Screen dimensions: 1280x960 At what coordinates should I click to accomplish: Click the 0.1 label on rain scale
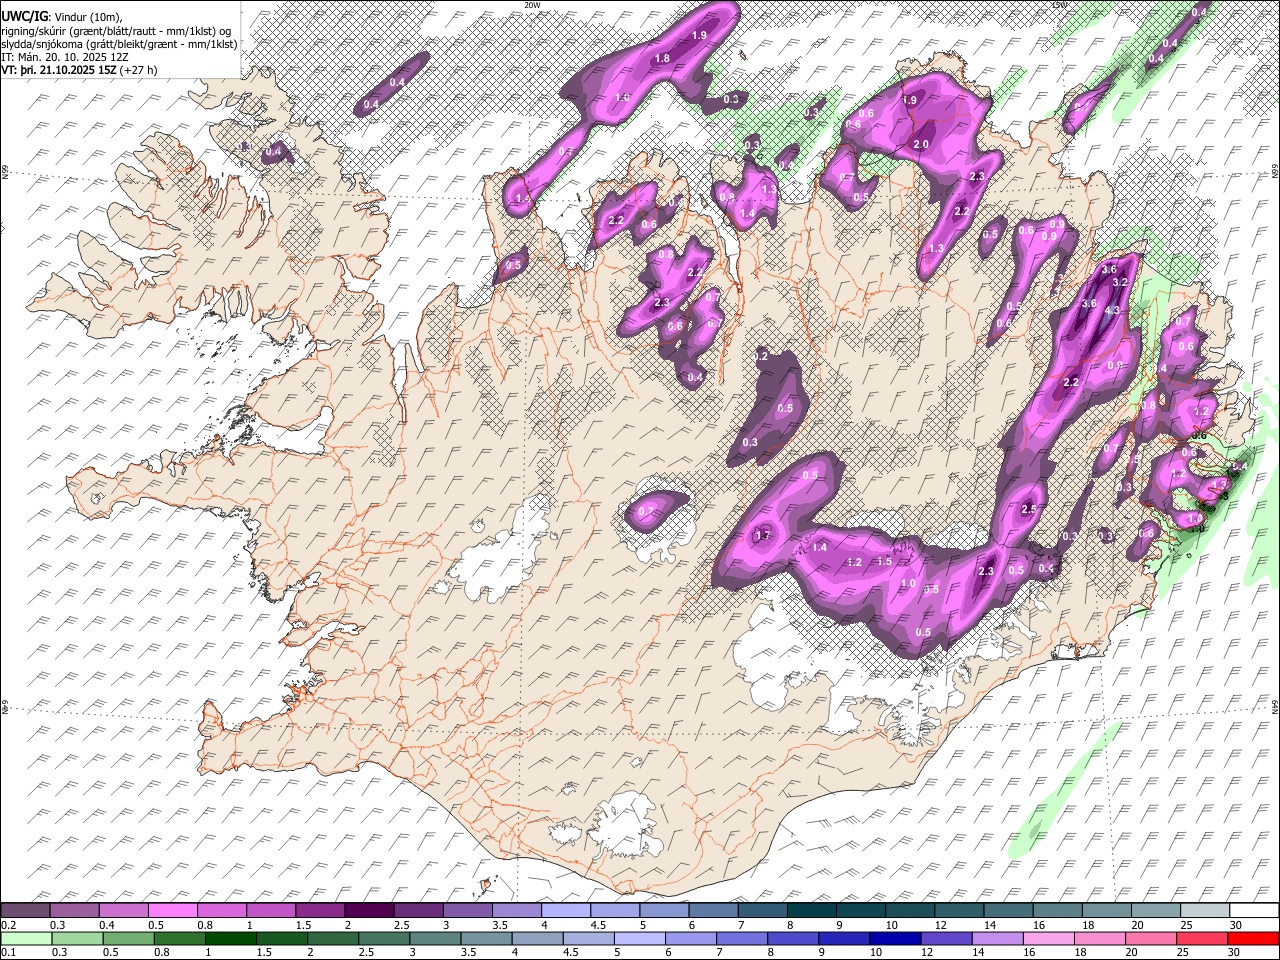(8, 953)
